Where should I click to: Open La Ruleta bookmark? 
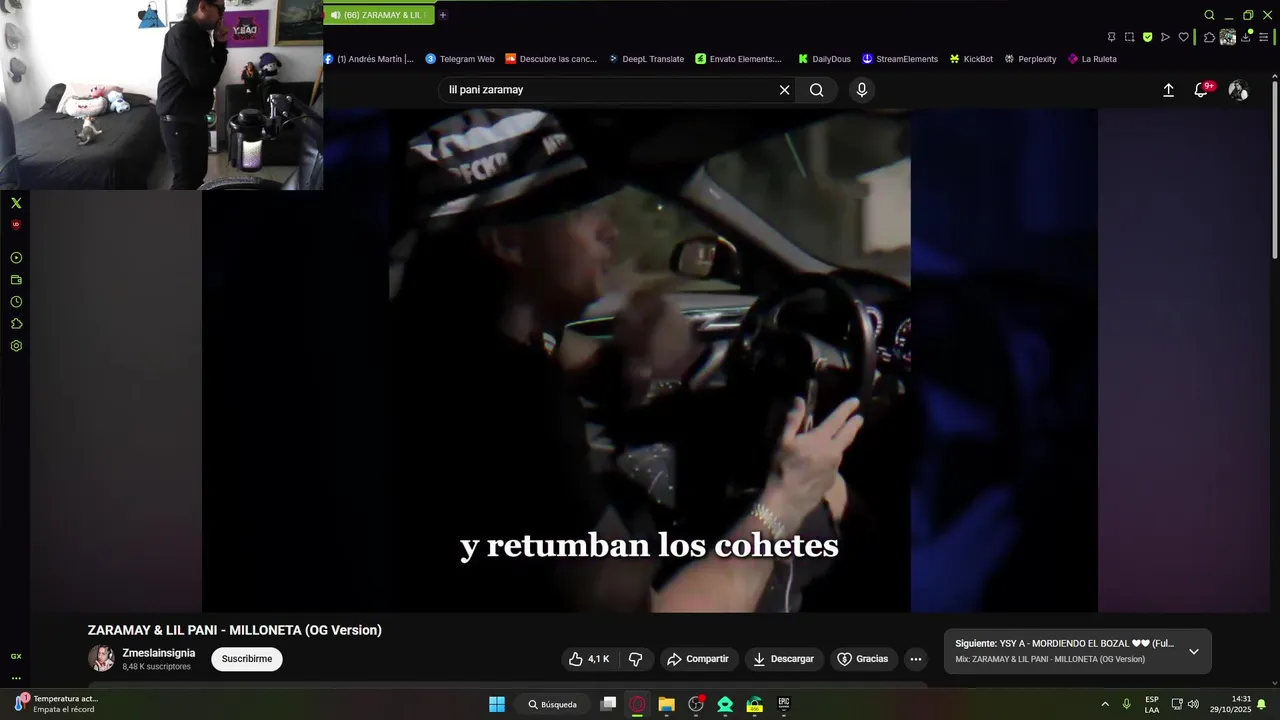coord(1092,59)
